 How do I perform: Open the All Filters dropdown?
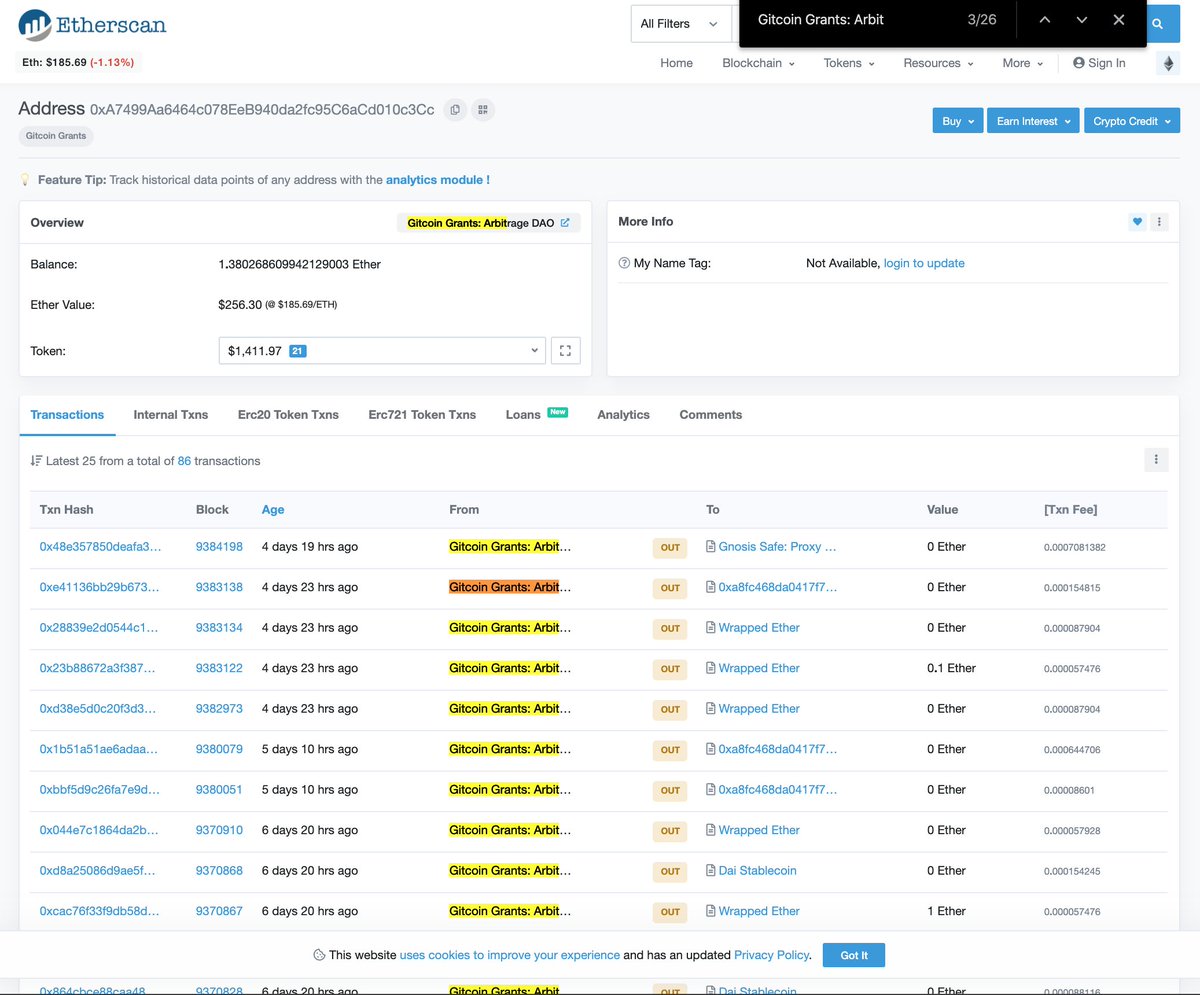[x=681, y=24]
